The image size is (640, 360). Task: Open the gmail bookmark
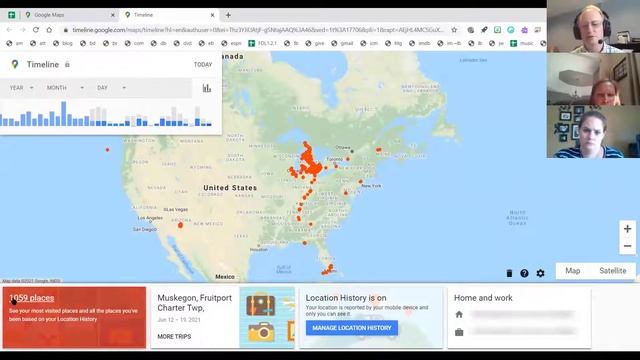pos(342,43)
